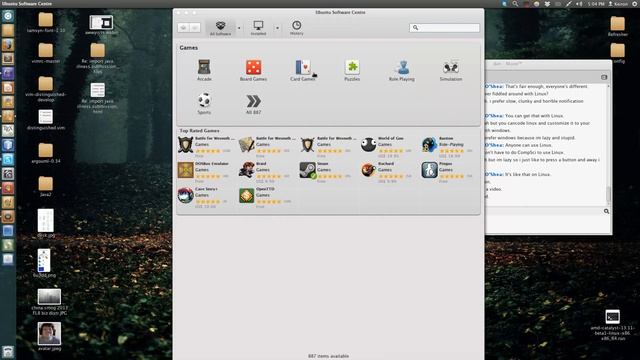Open World of Goo game entry
Screen dimensions: 640x360
[x=386, y=147]
